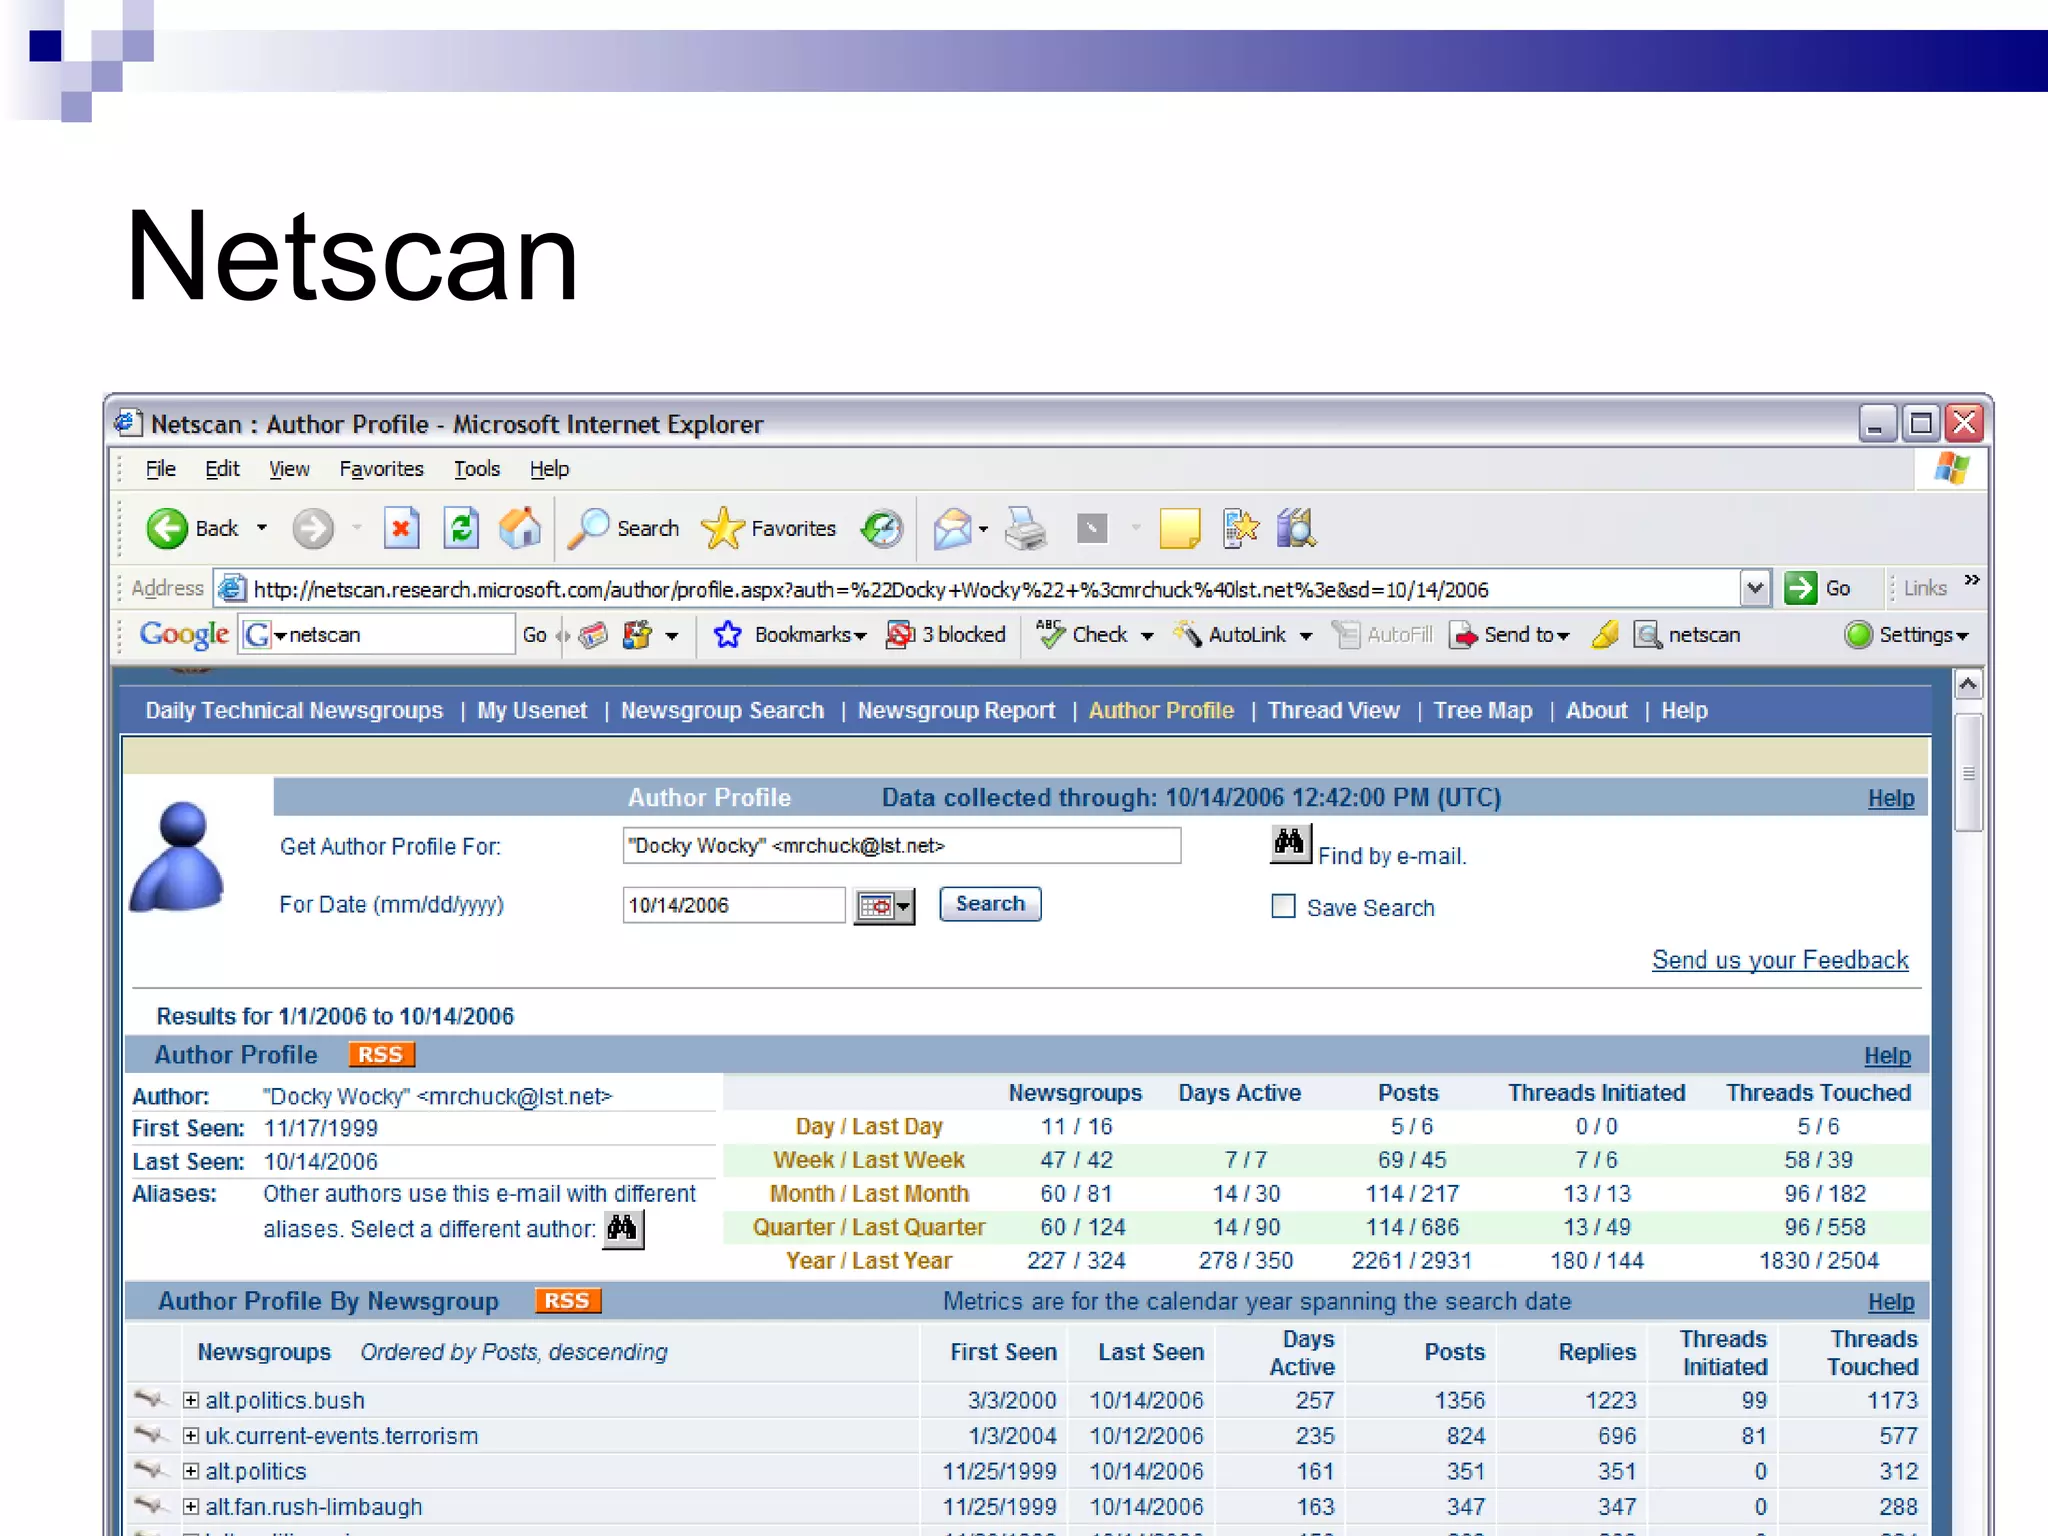
Task: Click the Print icon
Action: click(x=1025, y=528)
